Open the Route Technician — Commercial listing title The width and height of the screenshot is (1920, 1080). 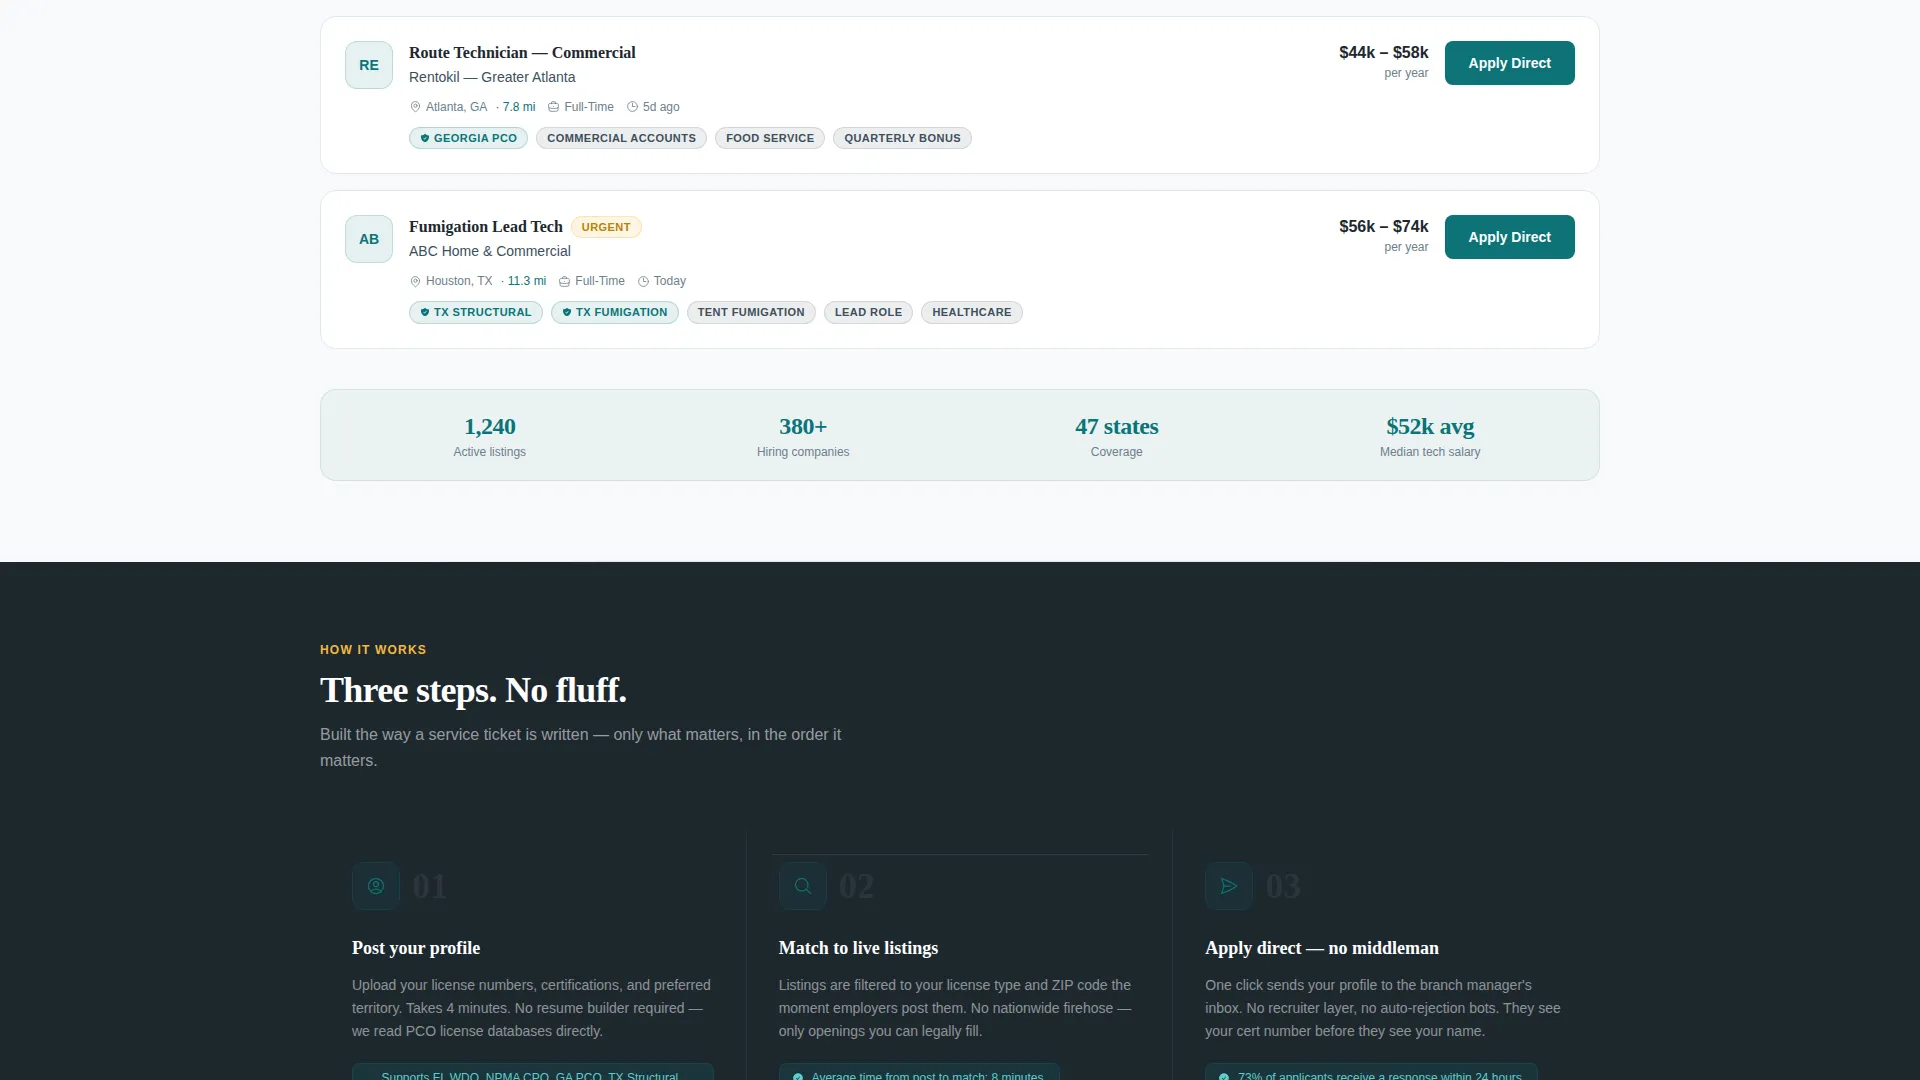(522, 53)
